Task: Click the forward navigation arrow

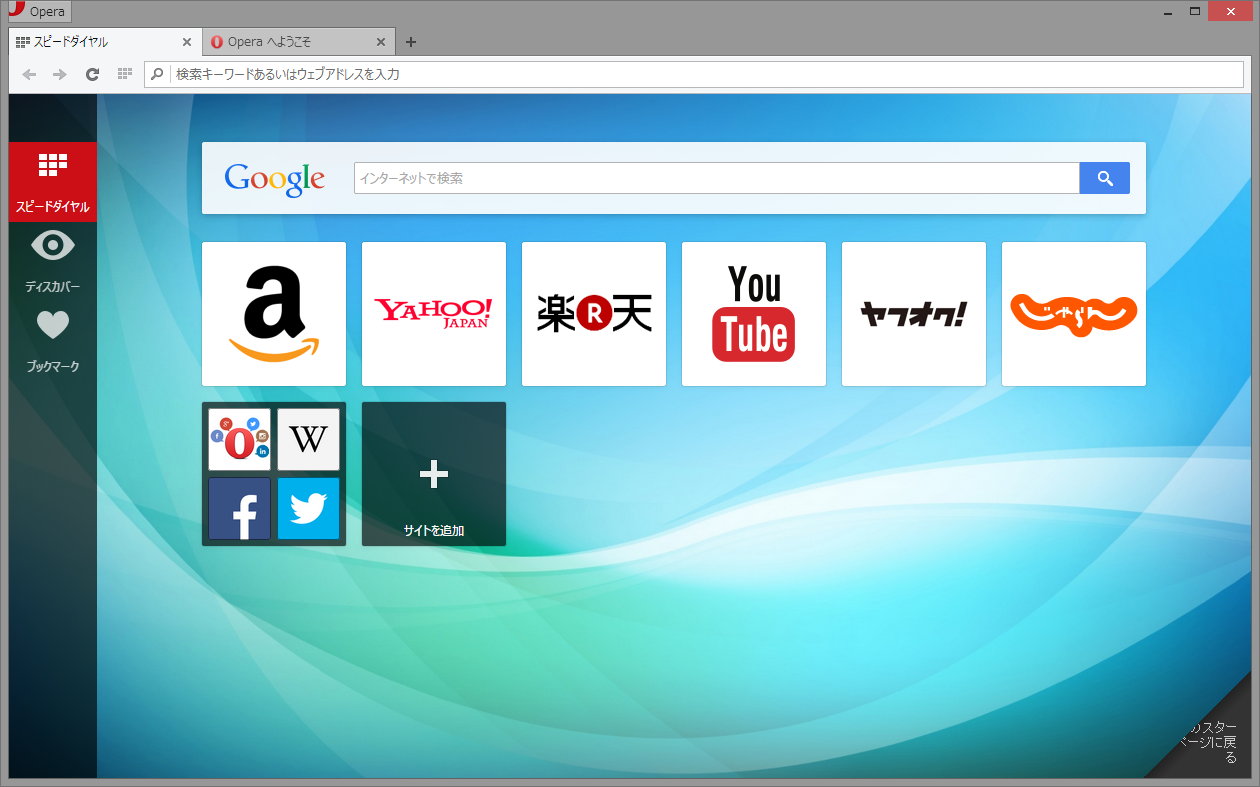Action: 59,74
